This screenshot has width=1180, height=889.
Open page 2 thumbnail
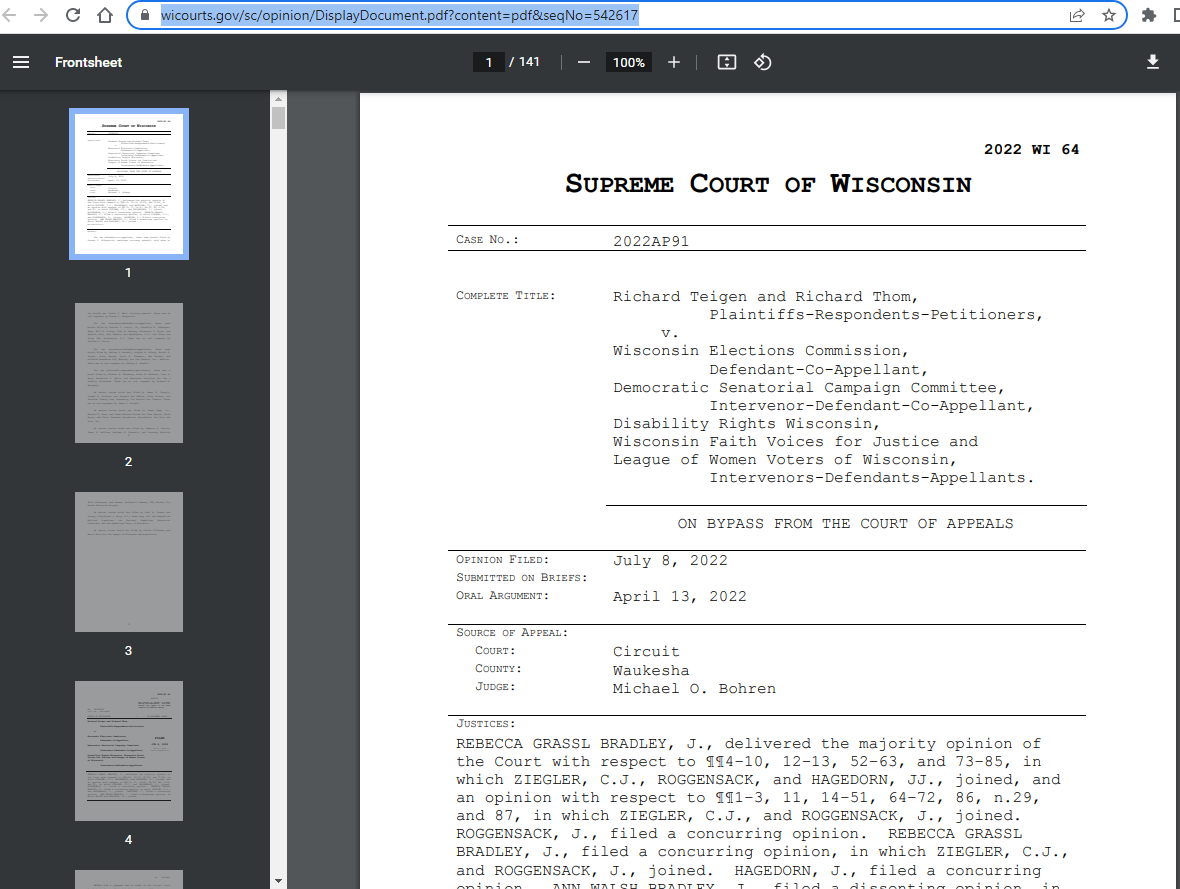[x=128, y=373]
